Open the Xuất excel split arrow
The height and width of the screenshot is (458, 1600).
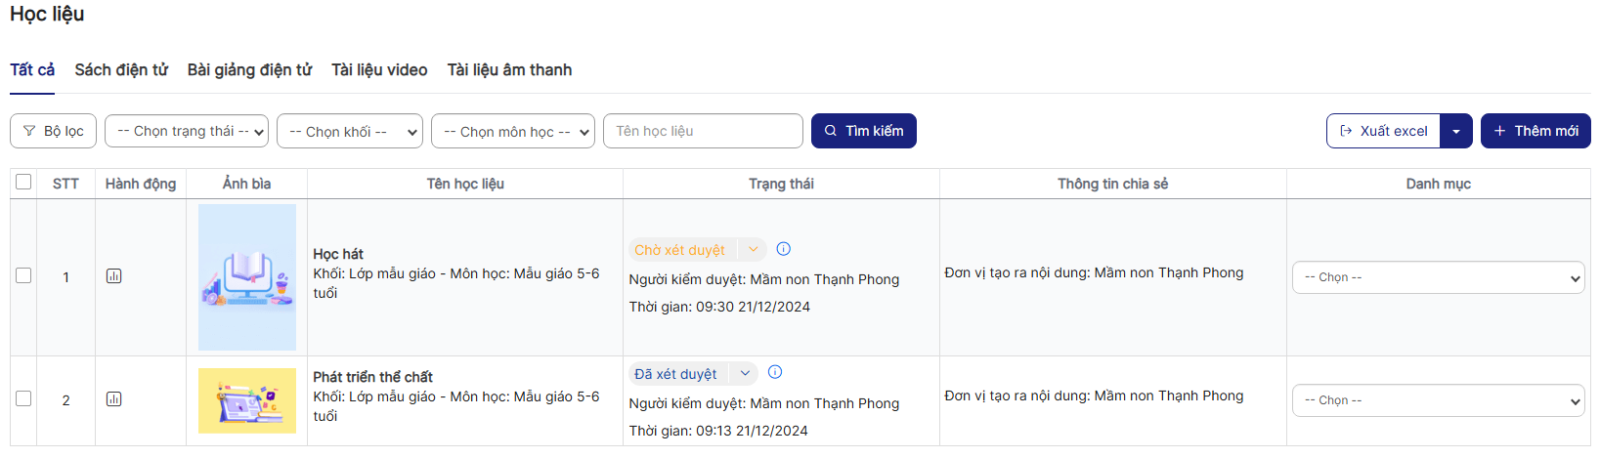[1456, 131]
